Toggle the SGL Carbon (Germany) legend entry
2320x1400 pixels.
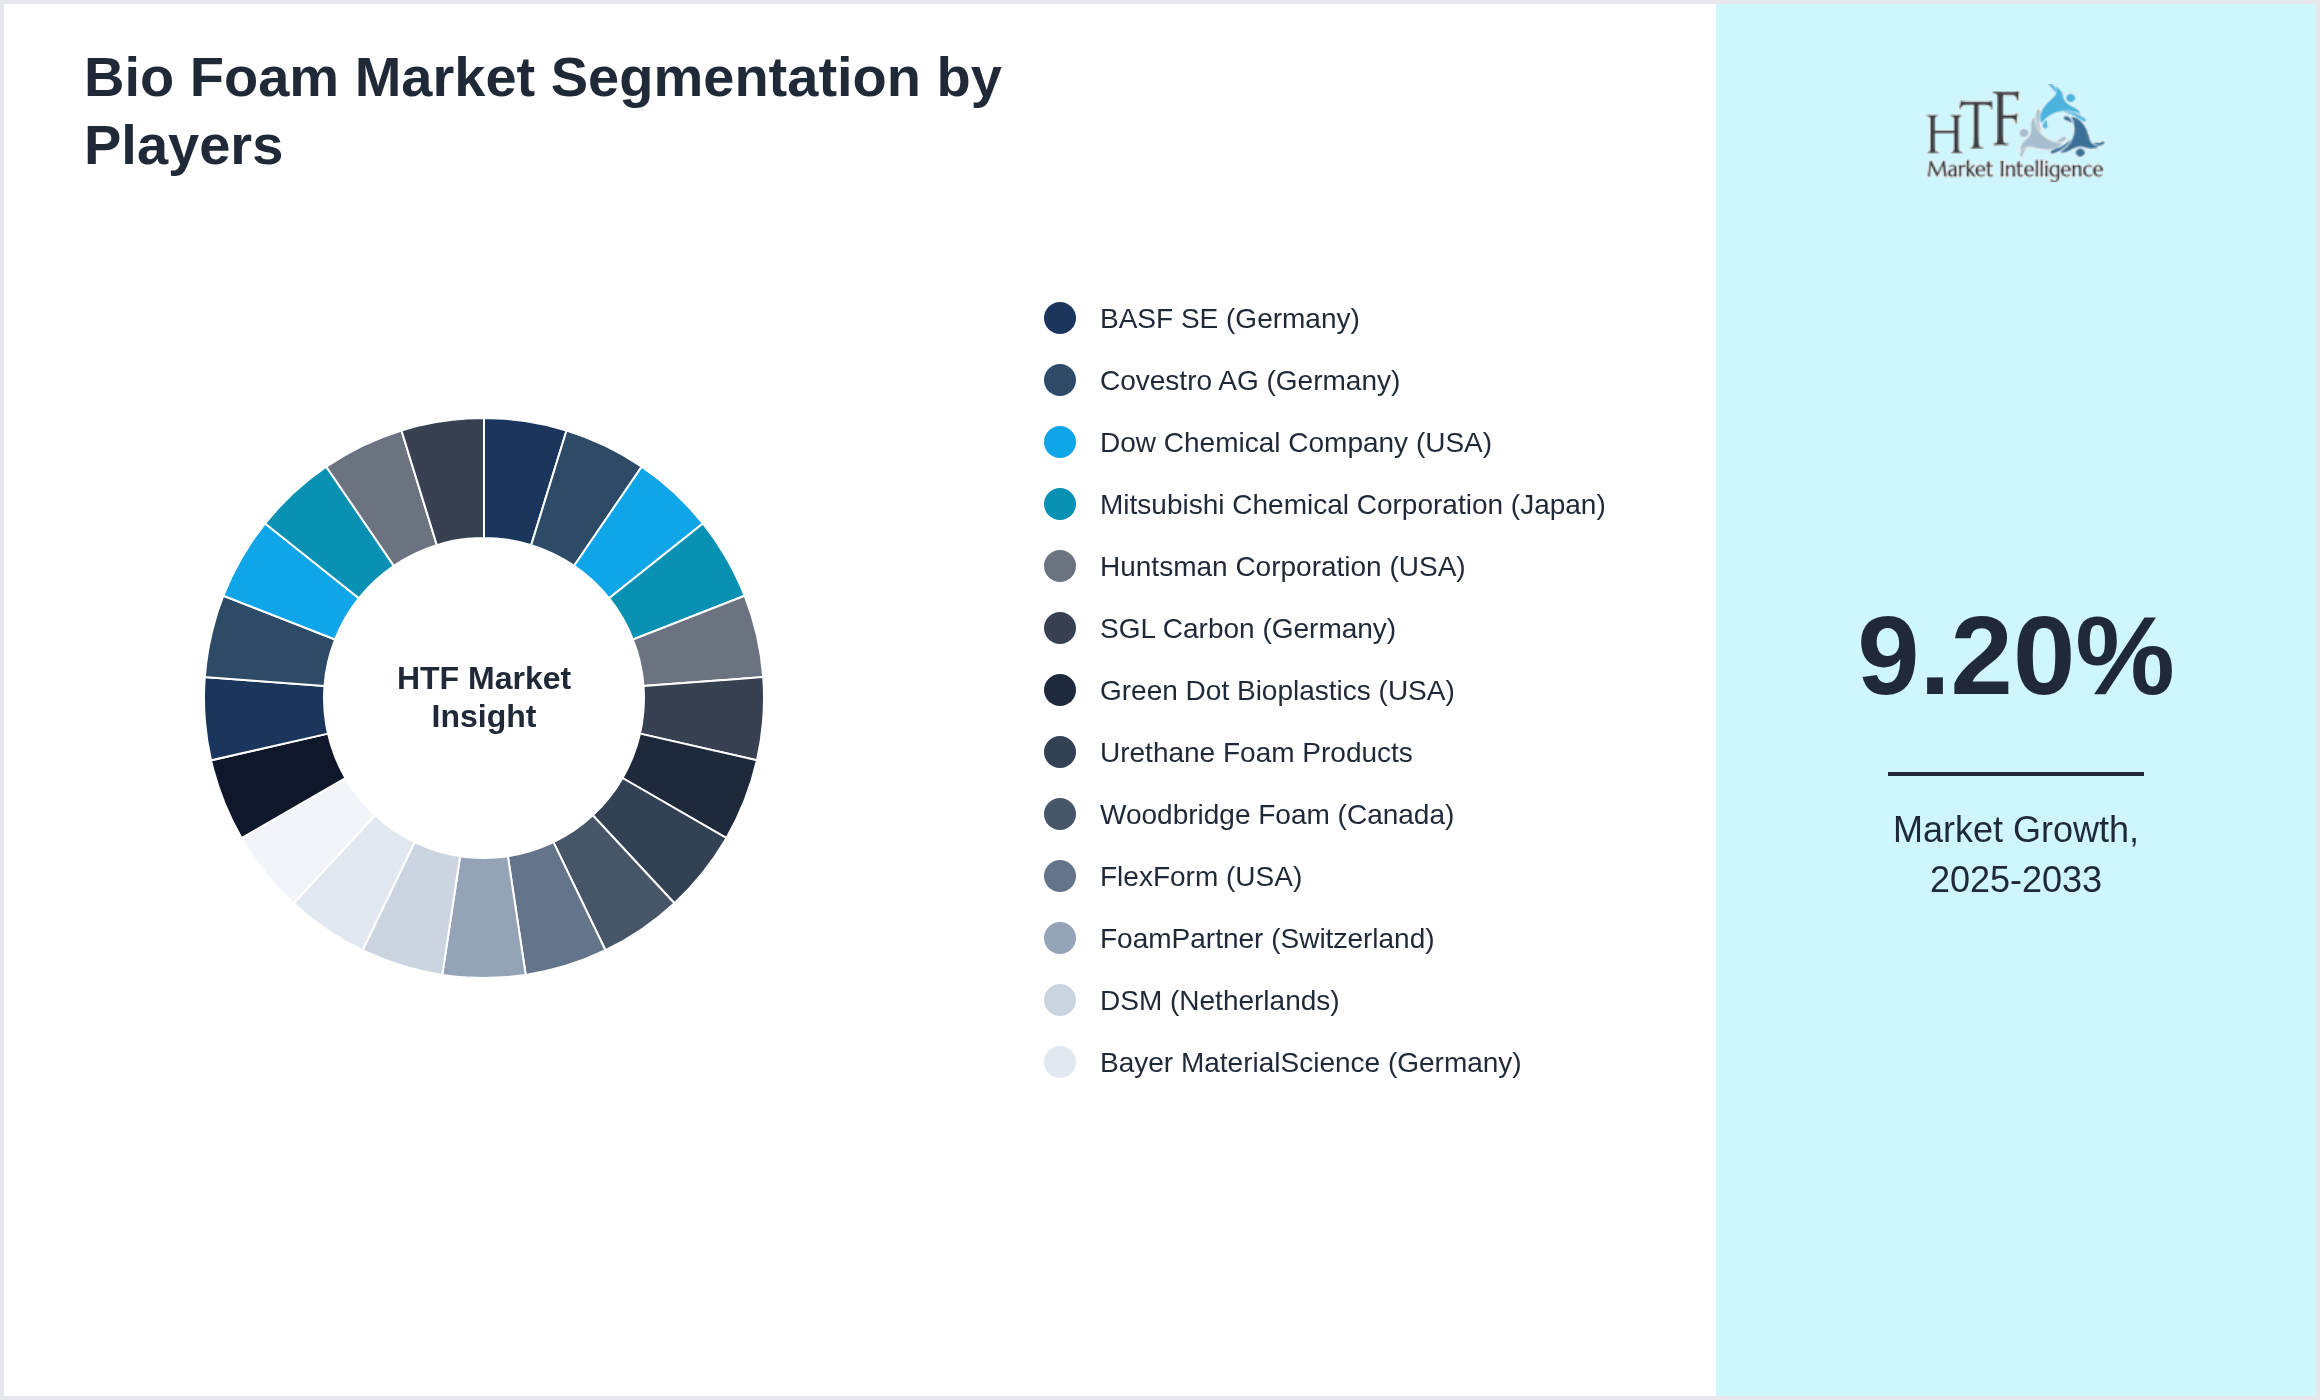[1246, 628]
